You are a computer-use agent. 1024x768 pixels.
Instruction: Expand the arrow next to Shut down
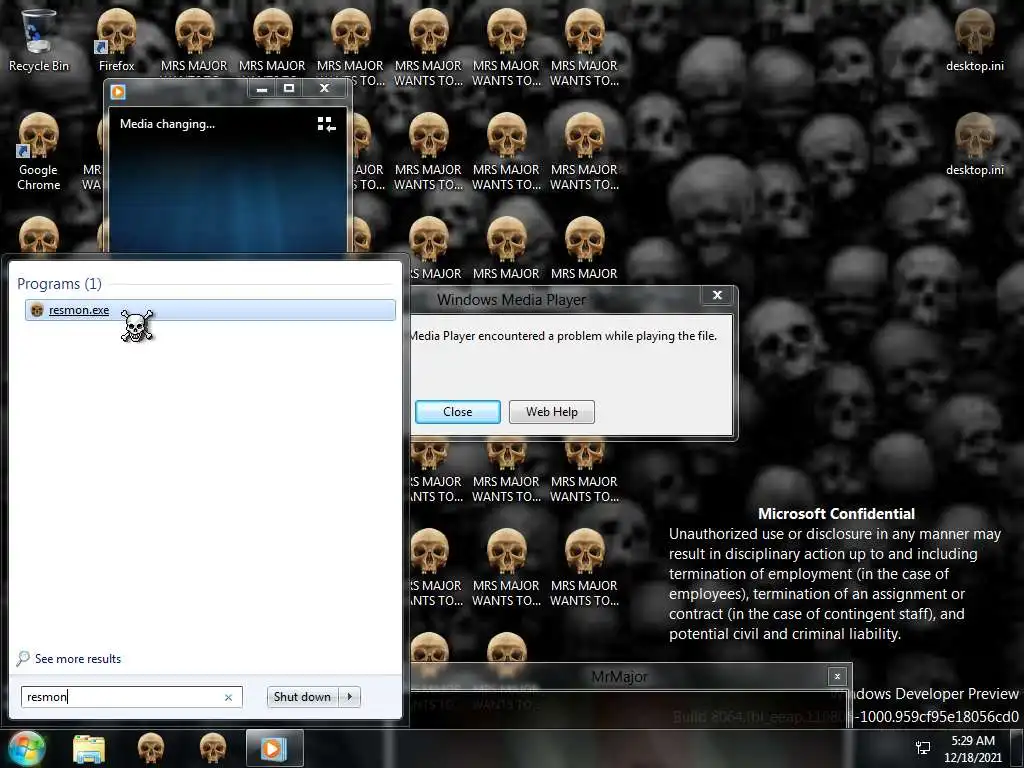(350, 697)
